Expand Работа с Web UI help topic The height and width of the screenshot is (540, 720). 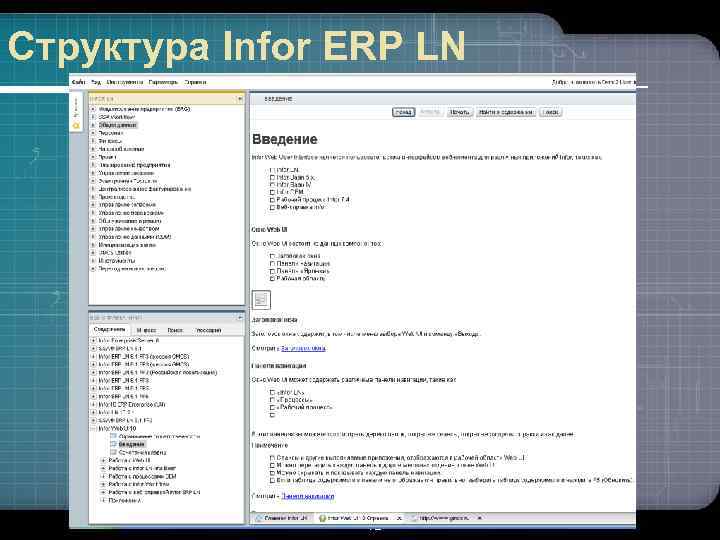(103, 460)
